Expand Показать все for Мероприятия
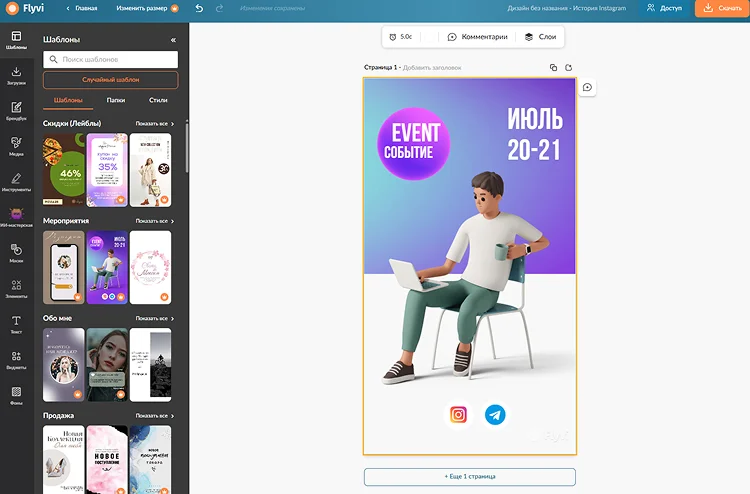This screenshot has height=494, width=750. (x=154, y=221)
